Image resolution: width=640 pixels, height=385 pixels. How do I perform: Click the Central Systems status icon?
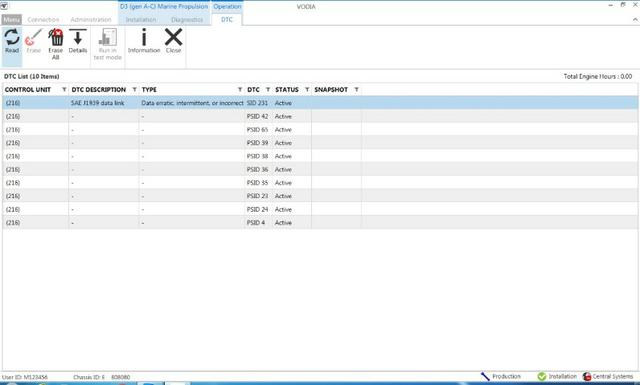[587, 376]
